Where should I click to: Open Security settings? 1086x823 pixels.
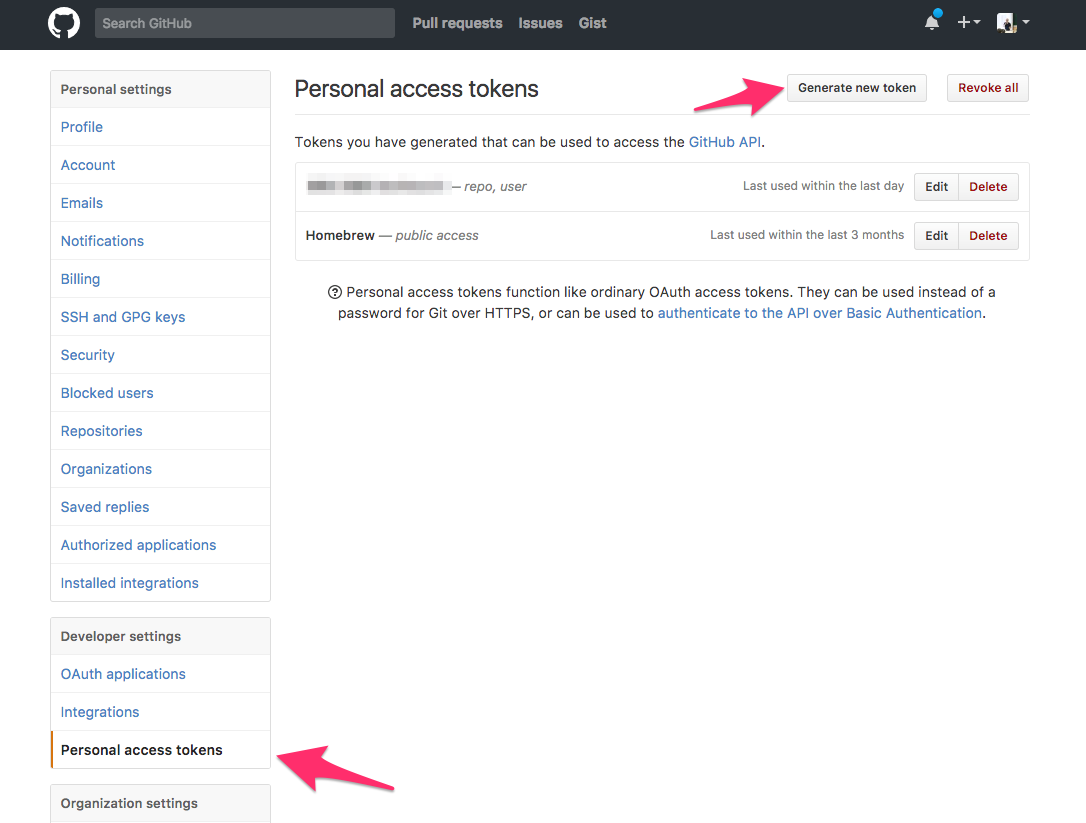coord(161,355)
